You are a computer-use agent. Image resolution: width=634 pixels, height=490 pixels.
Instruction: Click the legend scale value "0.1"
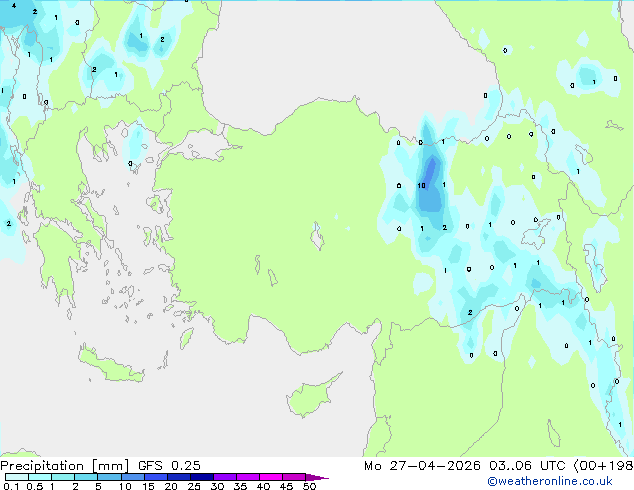(x=11, y=486)
